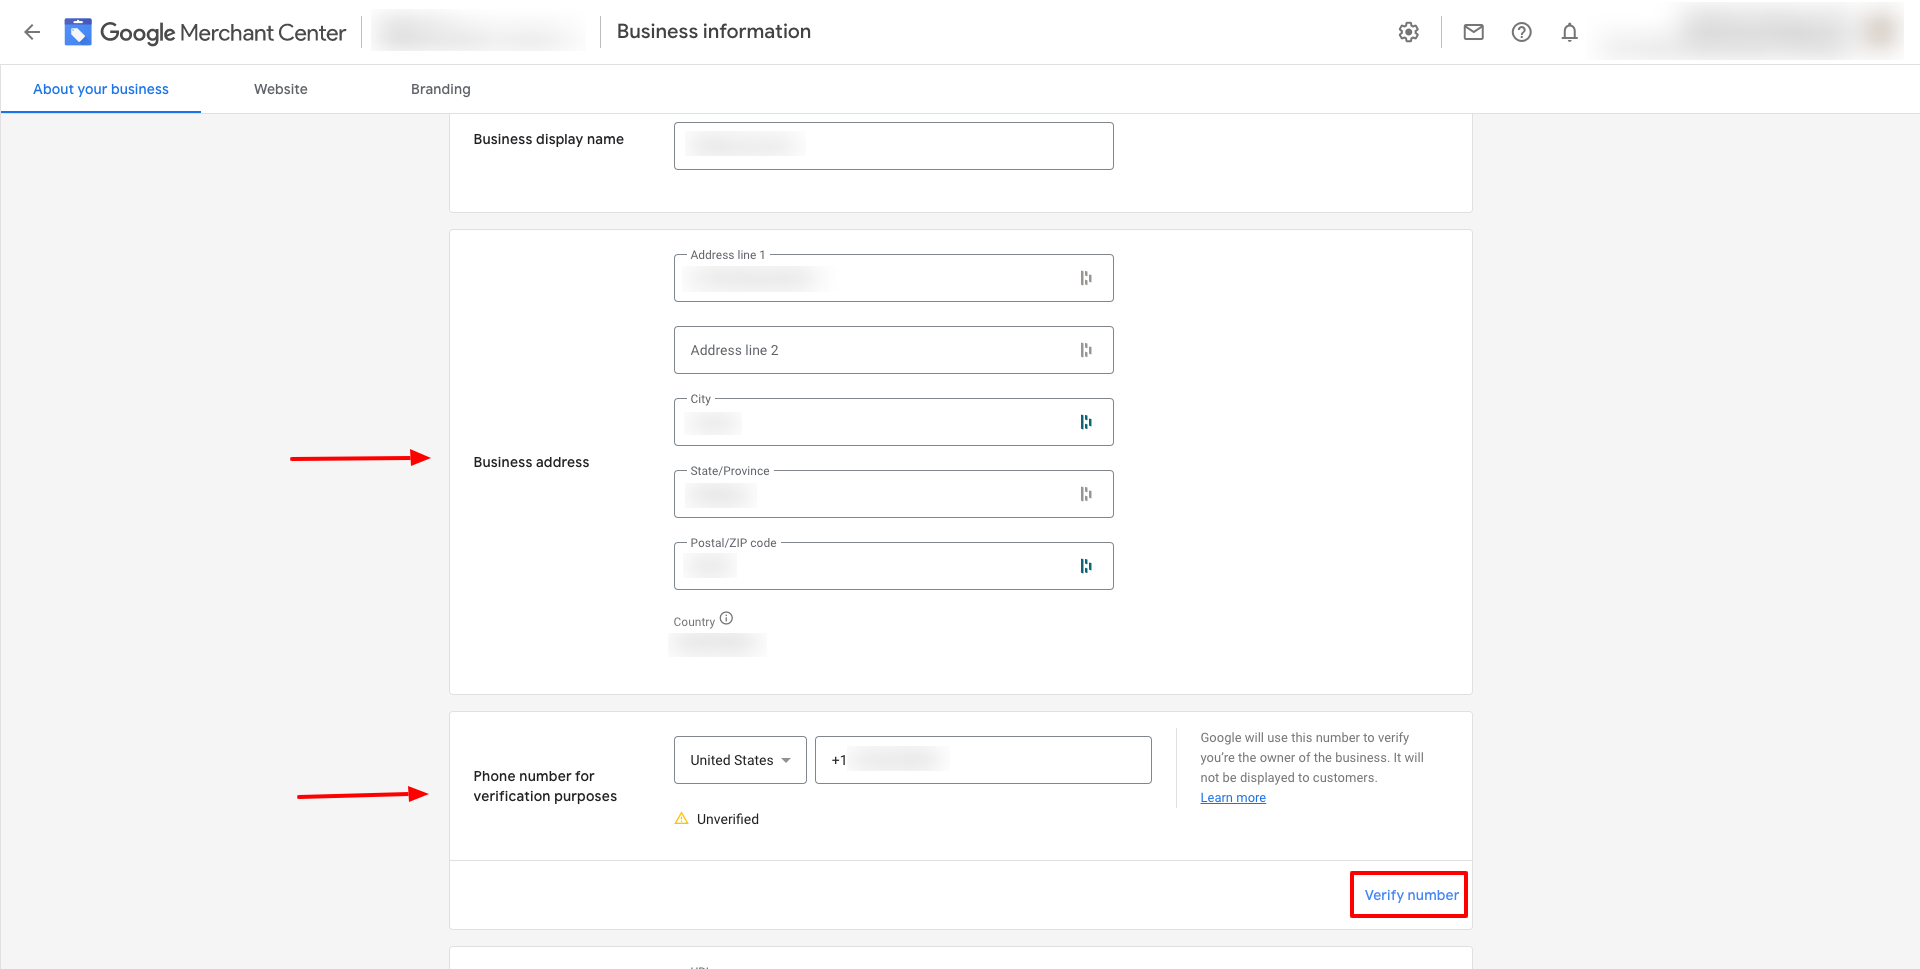Expand the United States country code dropdown
1920x969 pixels.
pos(740,760)
